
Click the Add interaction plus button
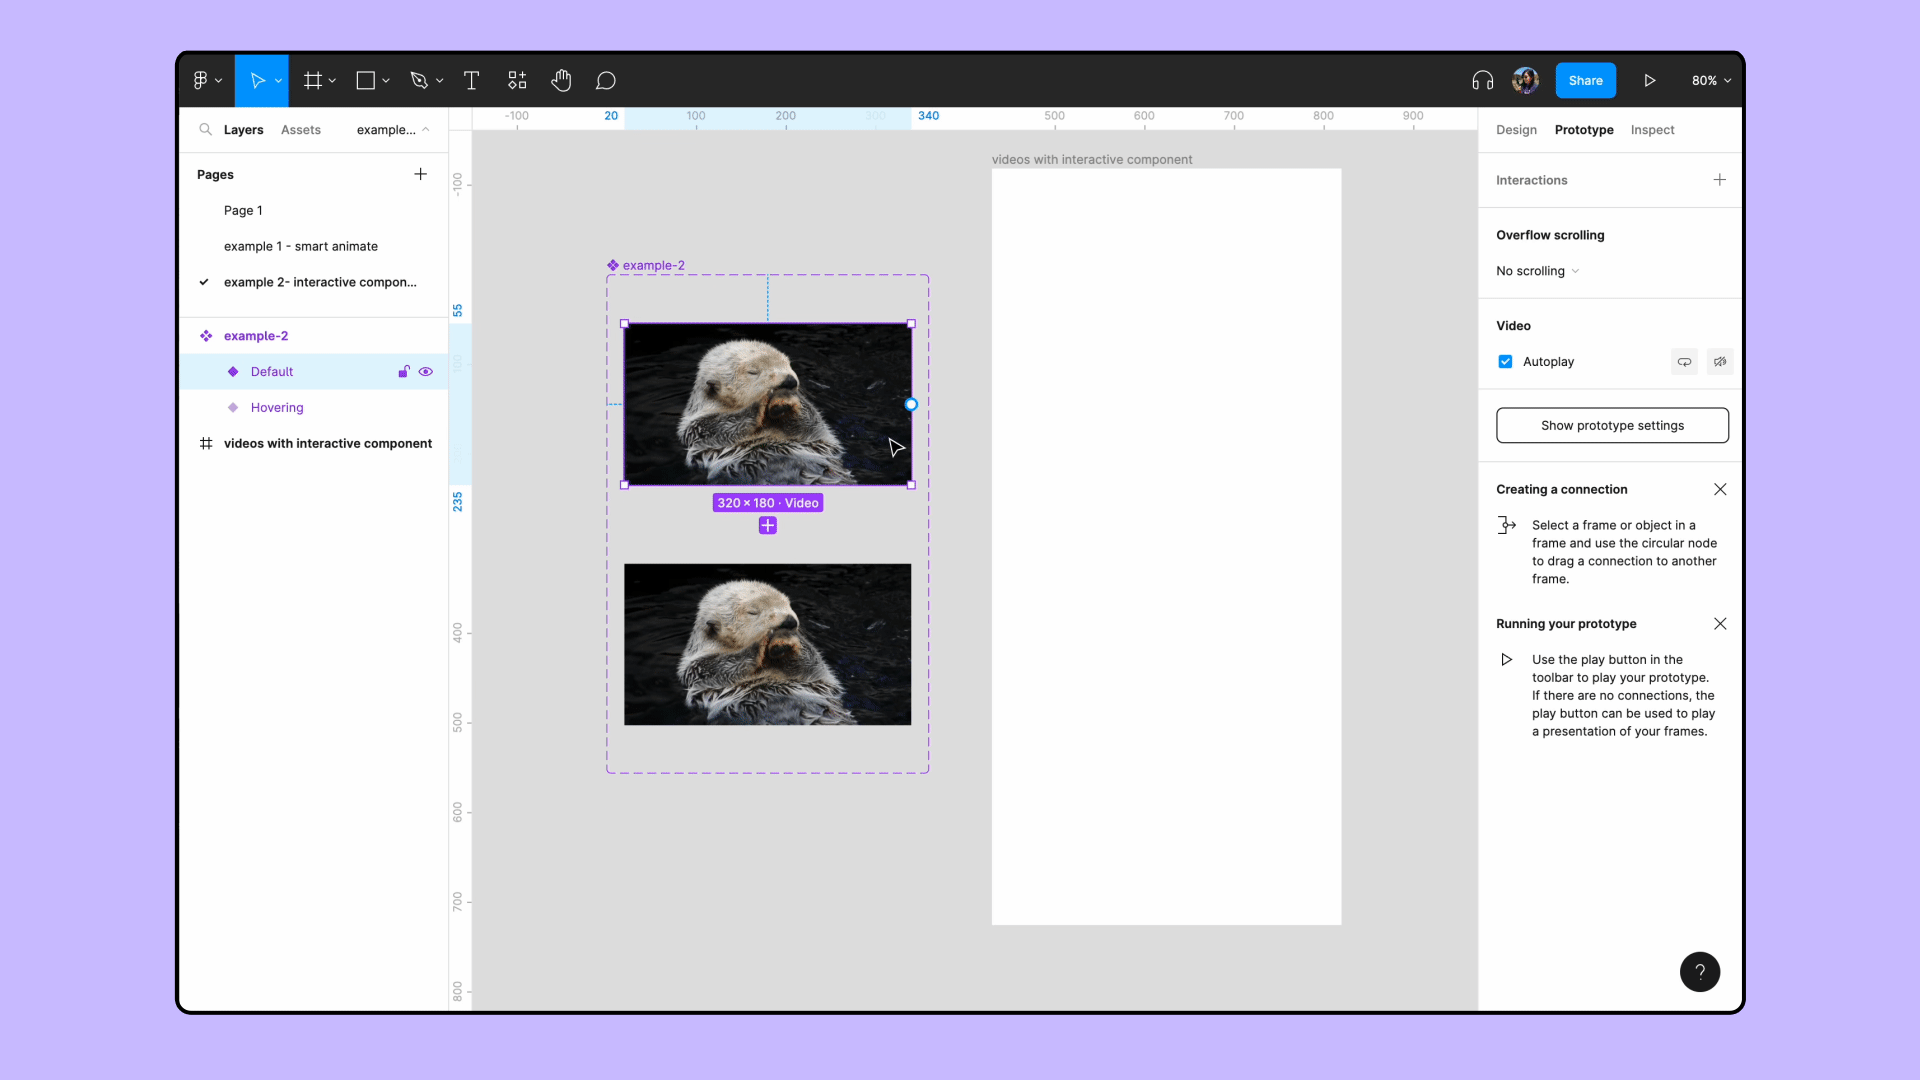[x=1720, y=179]
